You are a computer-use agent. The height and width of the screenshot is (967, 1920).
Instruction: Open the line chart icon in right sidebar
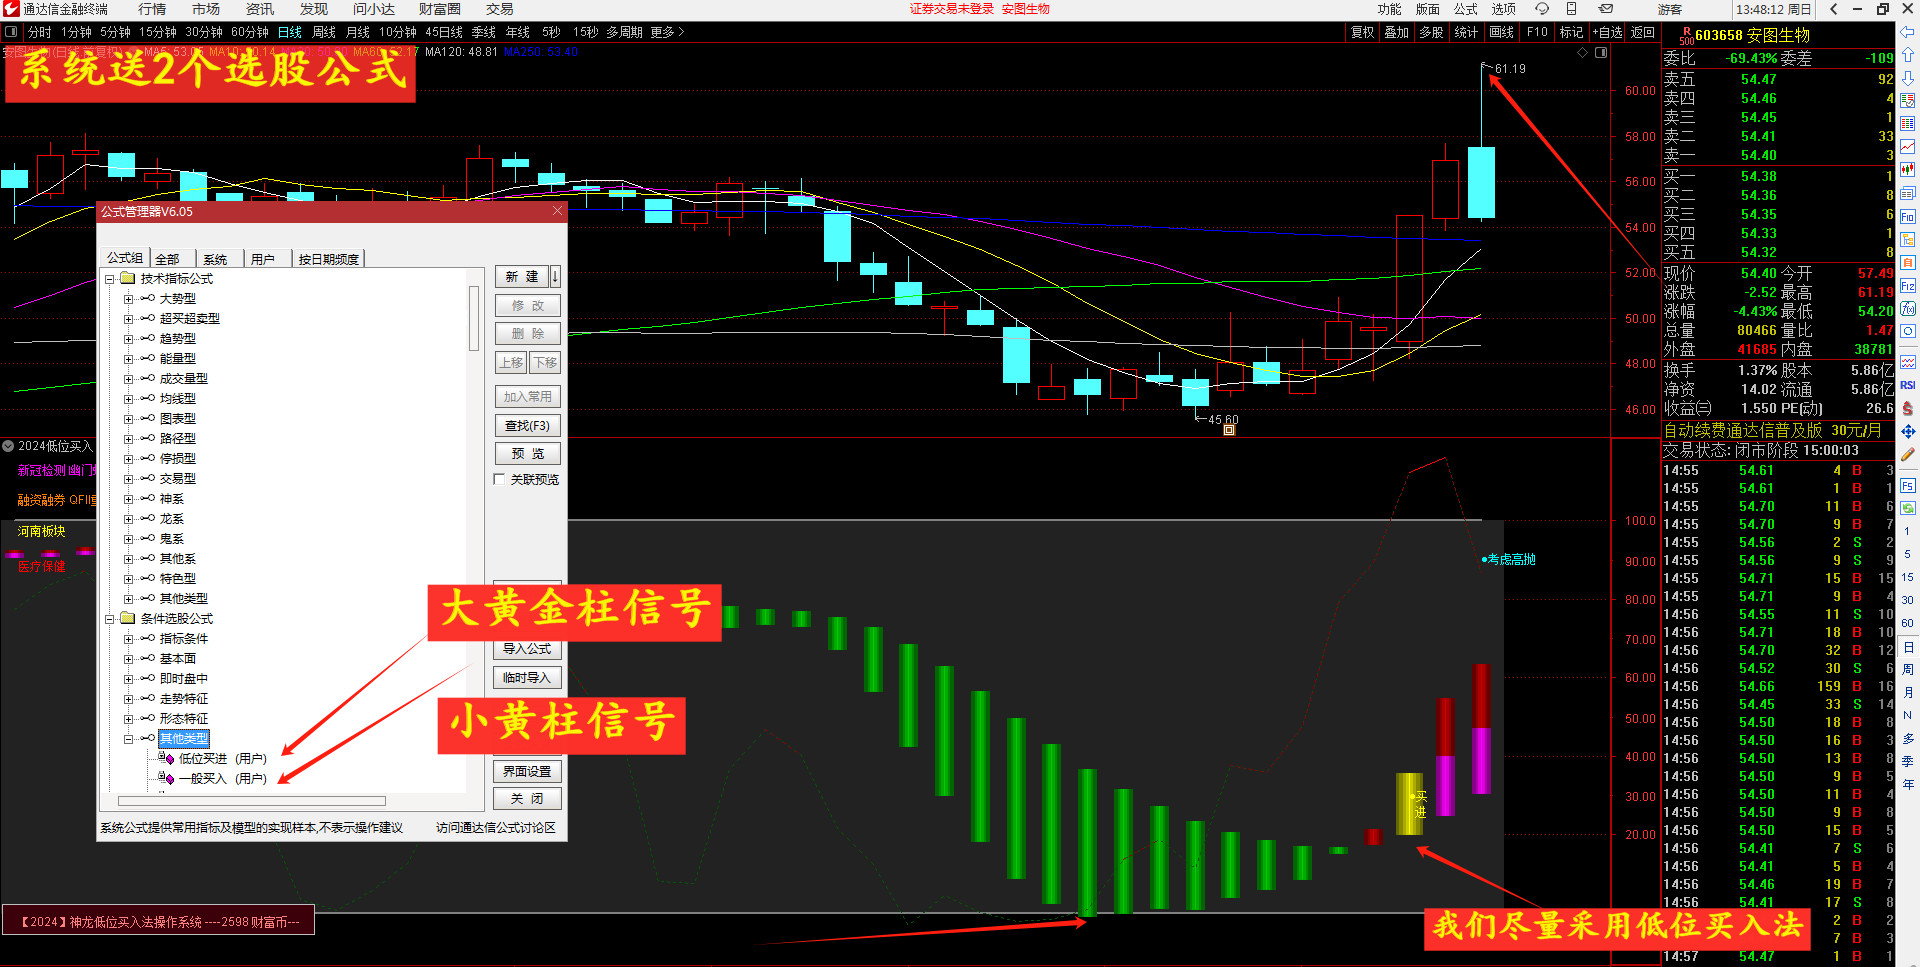click(1908, 147)
